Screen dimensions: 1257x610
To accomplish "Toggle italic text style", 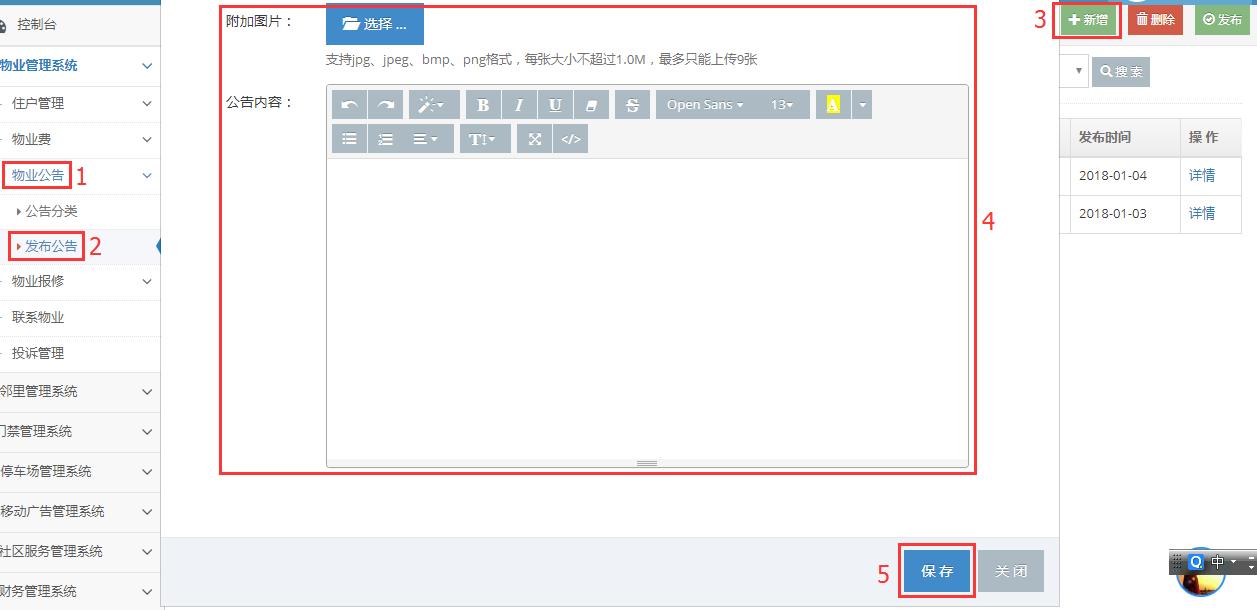I will tap(519, 105).
